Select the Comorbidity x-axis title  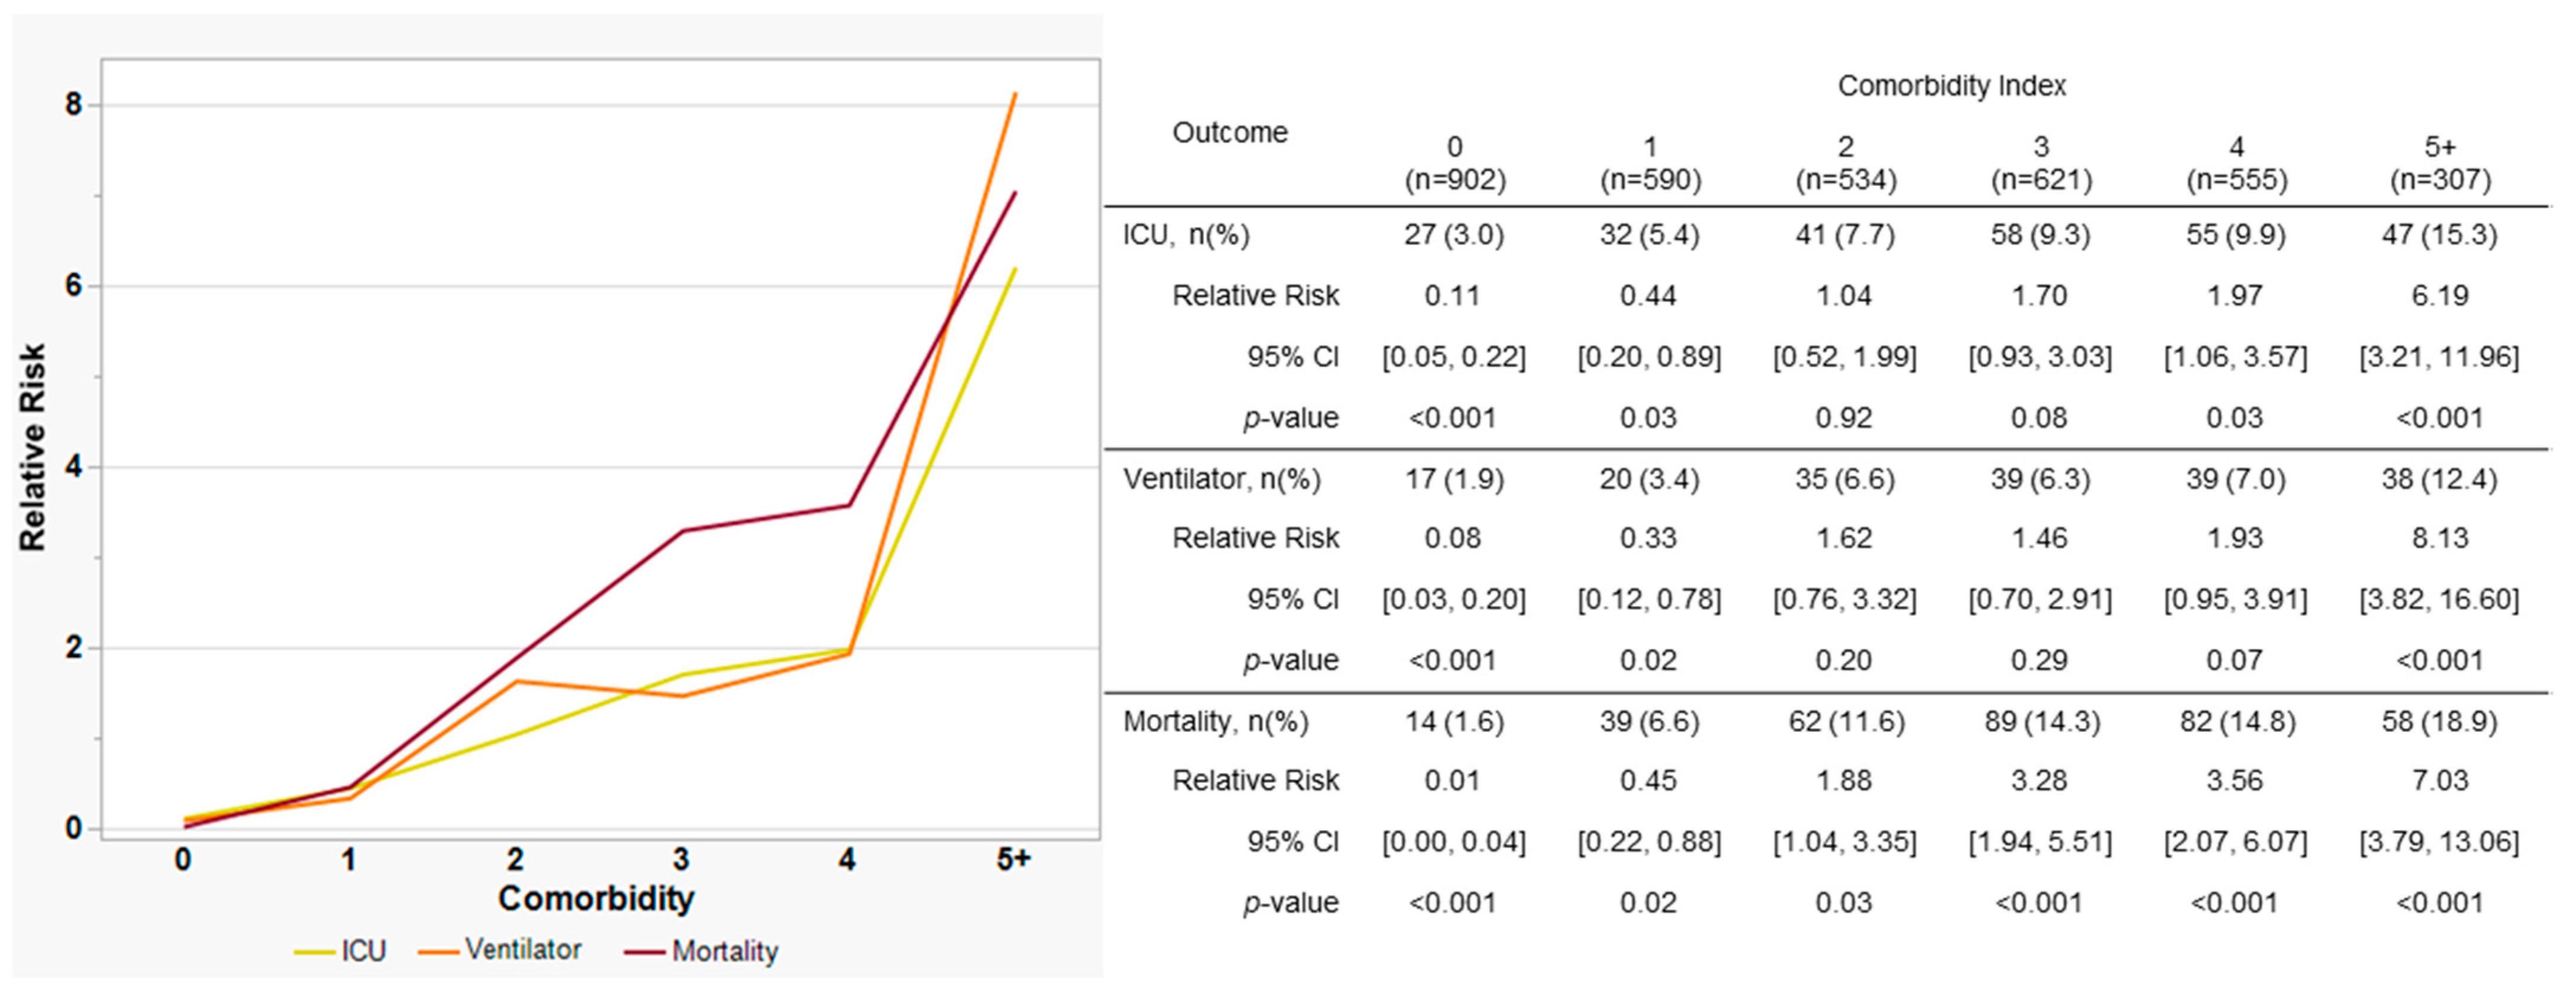596,898
